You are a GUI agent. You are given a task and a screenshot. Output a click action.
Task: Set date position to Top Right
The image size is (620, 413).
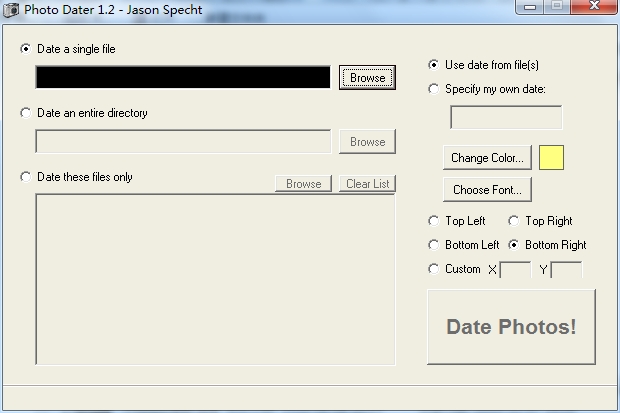click(514, 221)
